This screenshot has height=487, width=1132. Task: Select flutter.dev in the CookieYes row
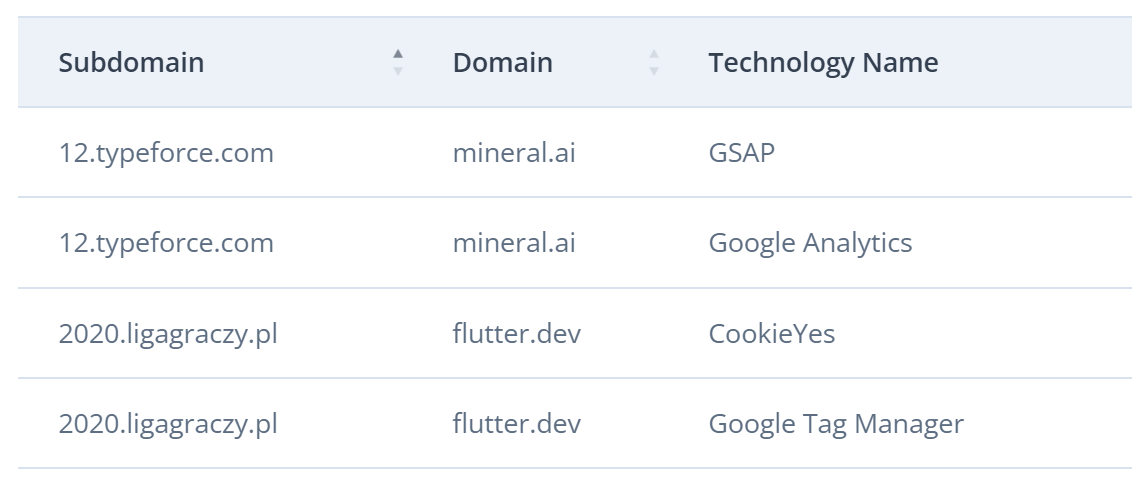(x=516, y=333)
